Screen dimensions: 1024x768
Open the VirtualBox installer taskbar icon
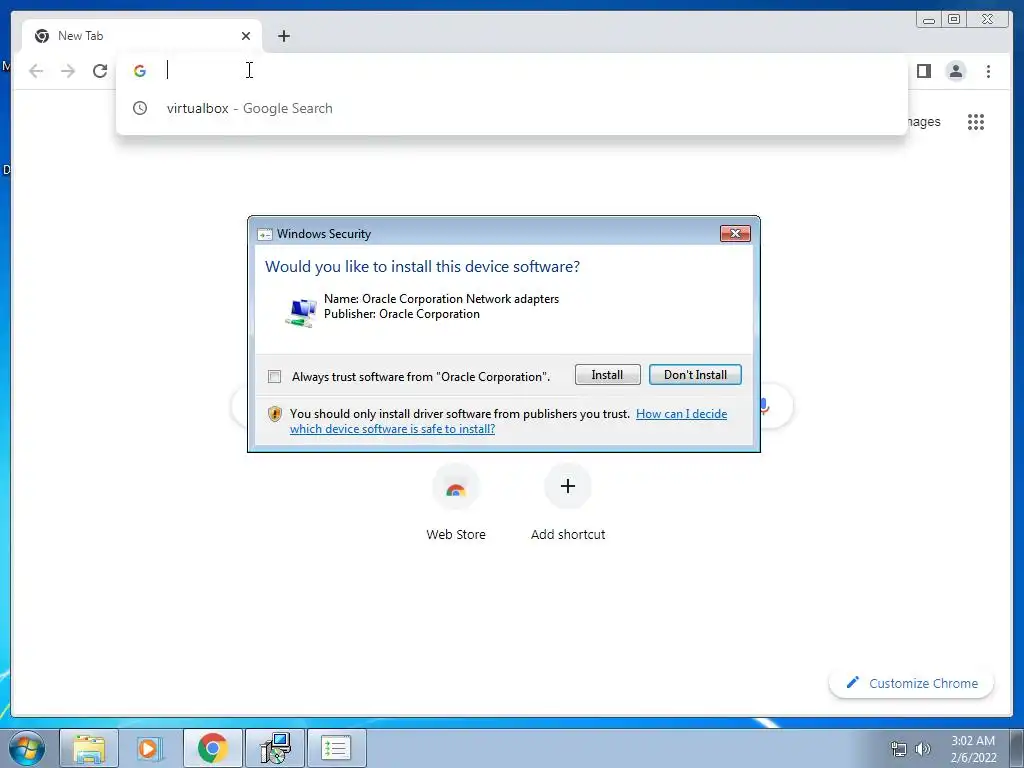pos(275,748)
